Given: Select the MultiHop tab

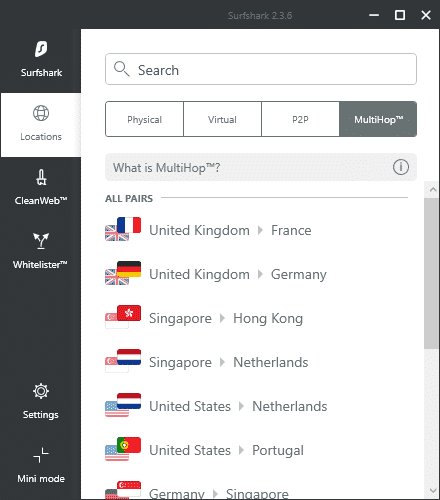Looking at the screenshot, I should (378, 119).
